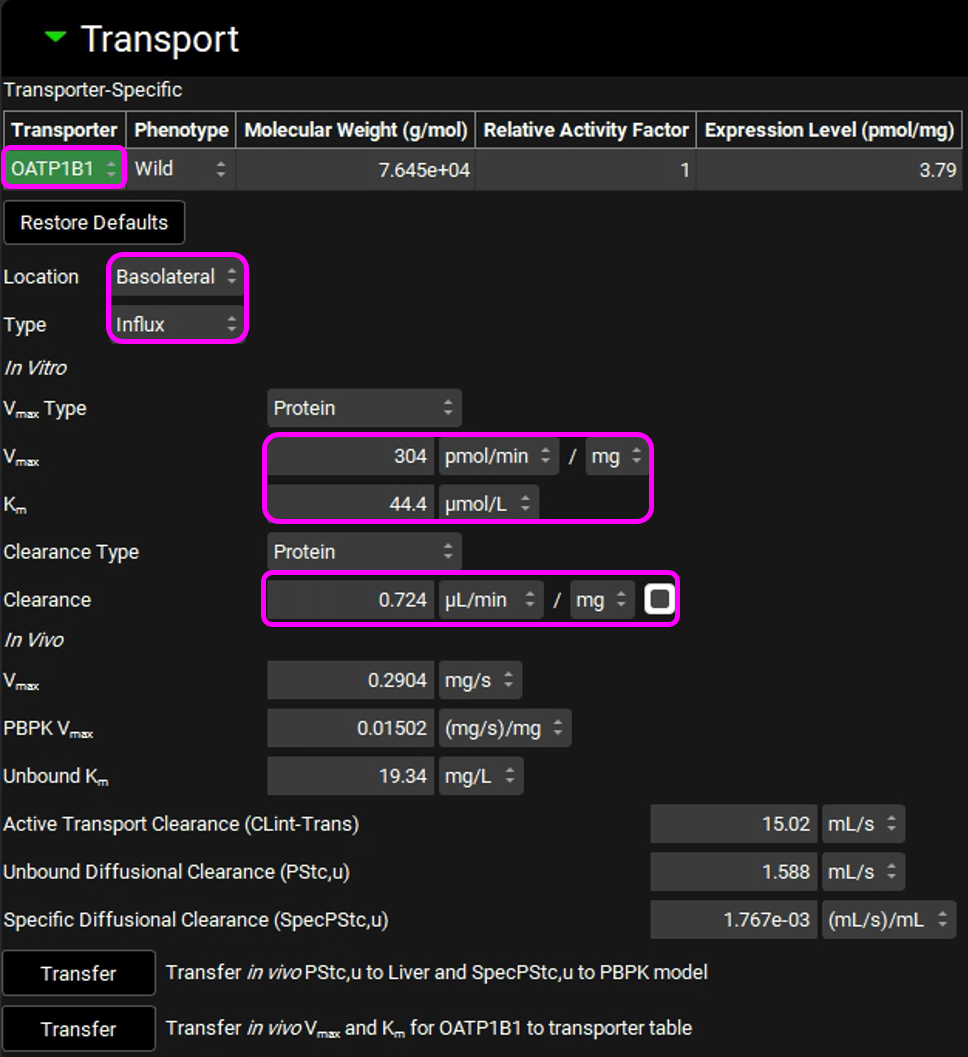Image resolution: width=968 pixels, height=1057 pixels.
Task: Open the Clearance Type Protein dropdown
Action: 364,553
